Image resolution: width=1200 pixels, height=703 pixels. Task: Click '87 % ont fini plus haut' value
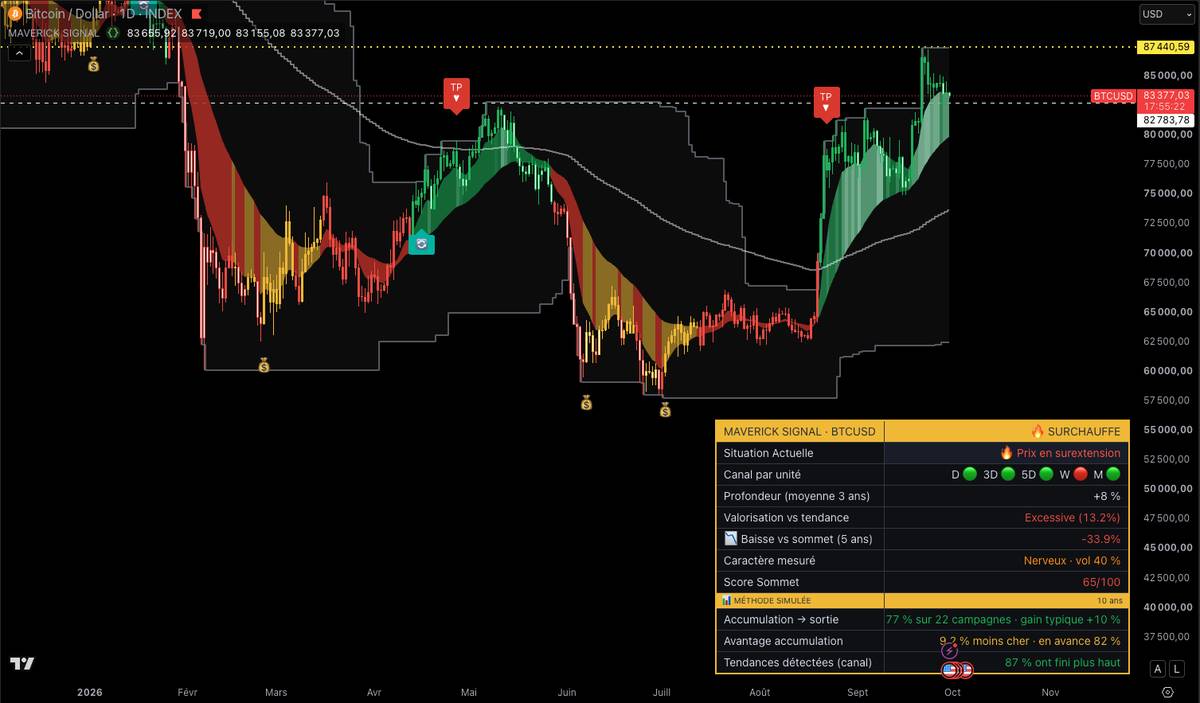[x=1062, y=662]
